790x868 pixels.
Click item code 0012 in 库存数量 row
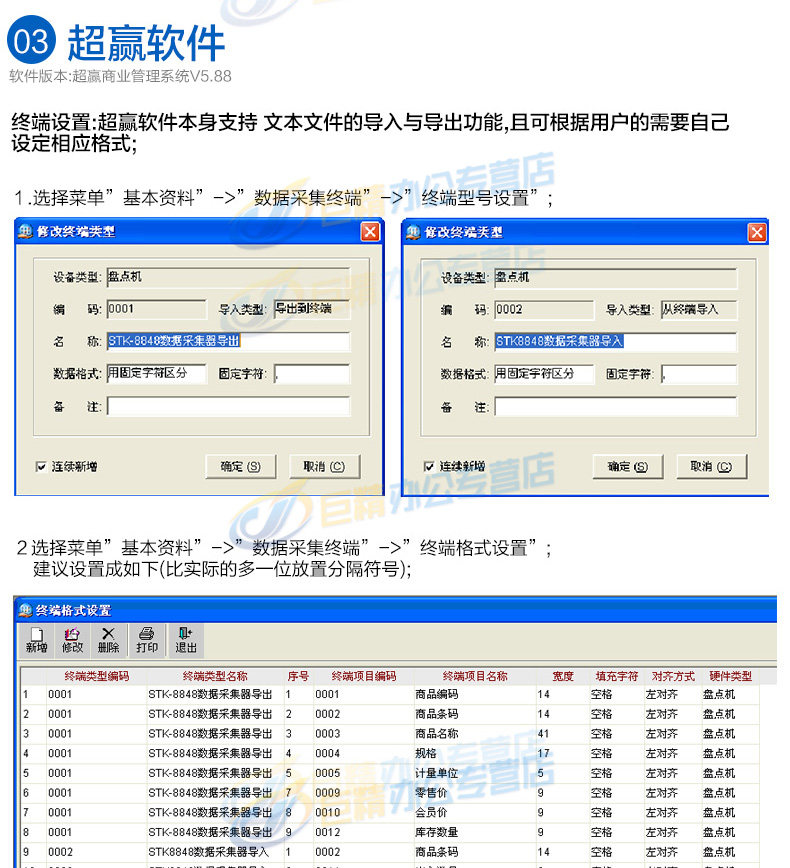(x=328, y=832)
